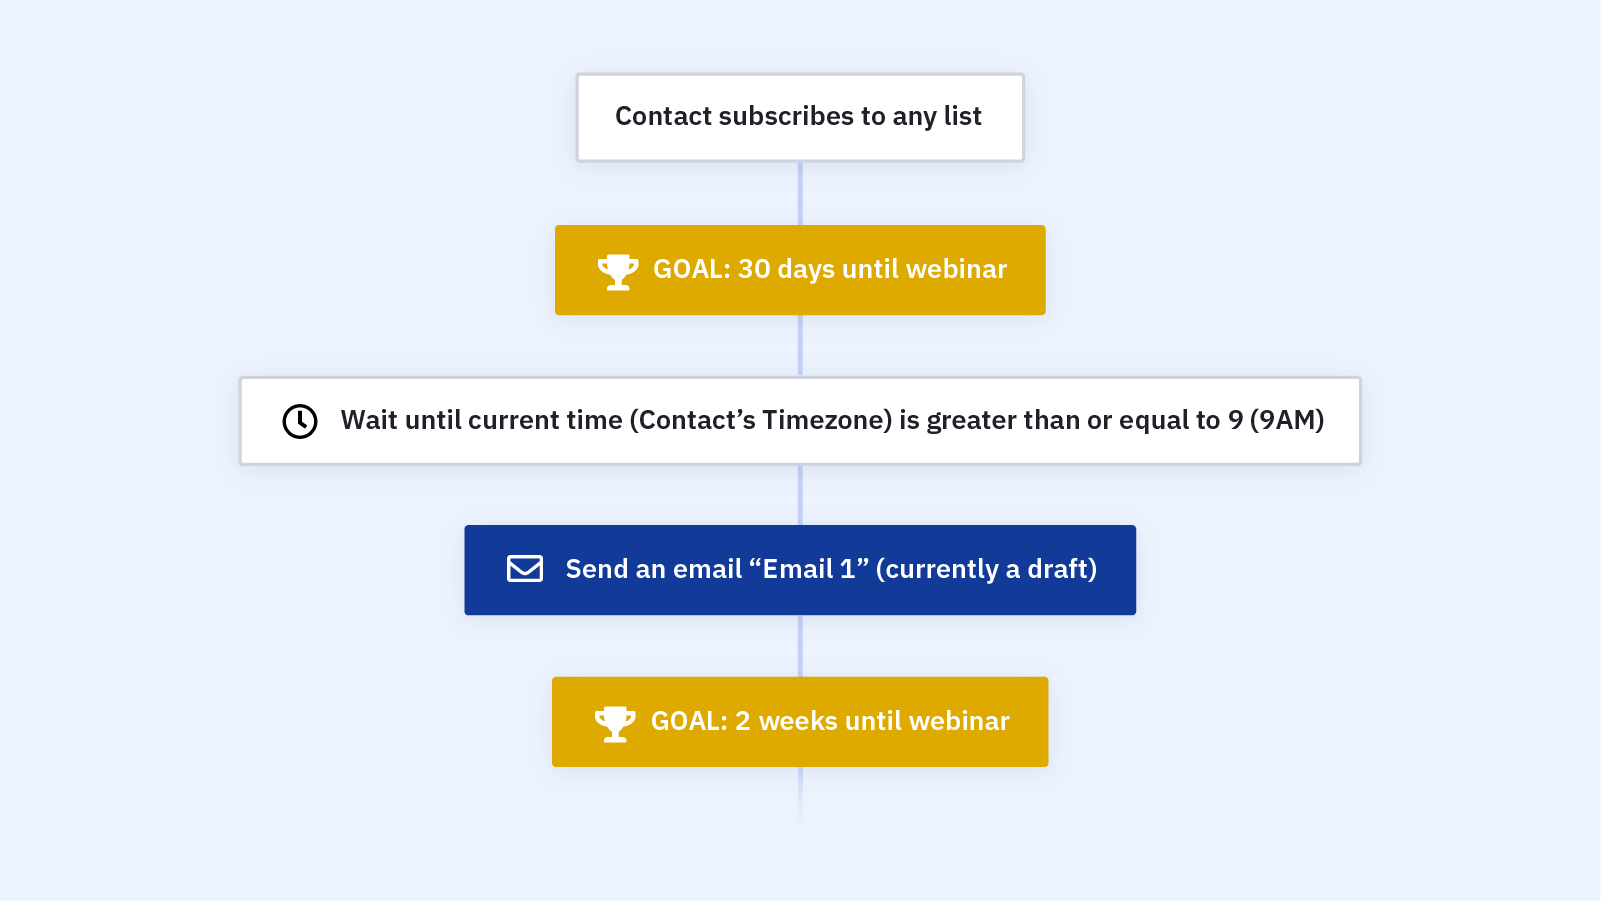
Task: Select the 'Send an email Email 1' action
Action: coord(800,570)
